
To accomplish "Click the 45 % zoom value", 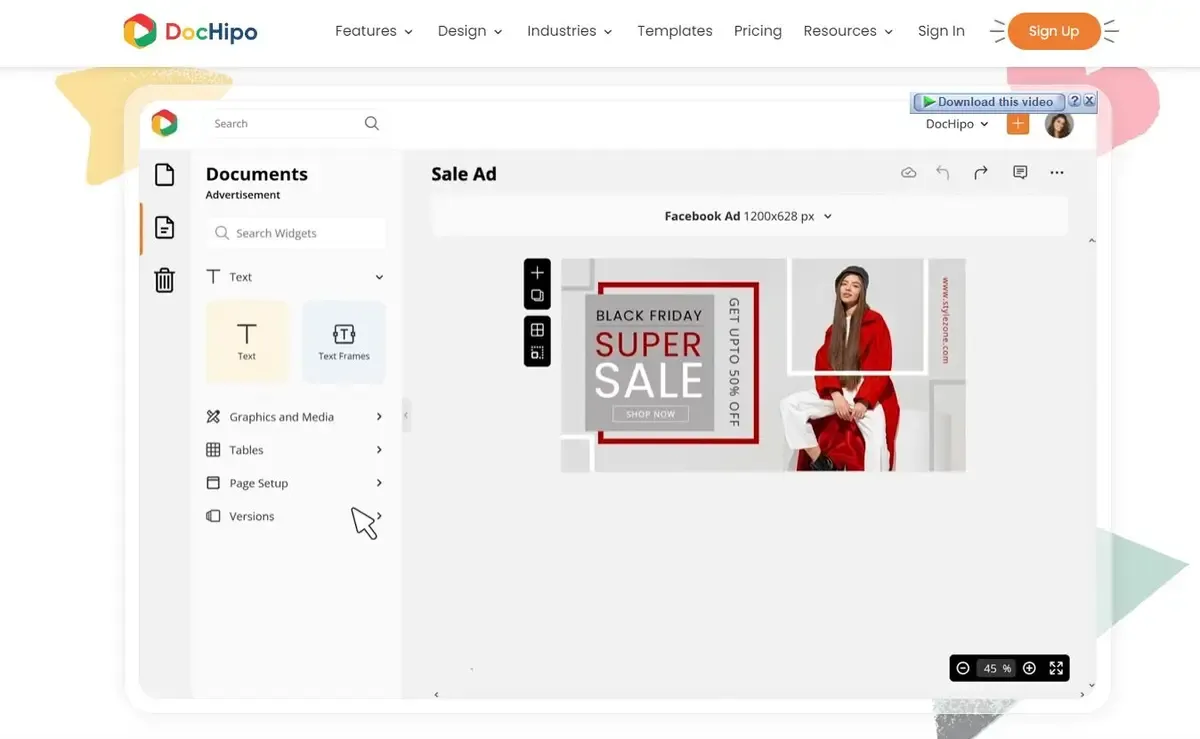I will tap(997, 668).
